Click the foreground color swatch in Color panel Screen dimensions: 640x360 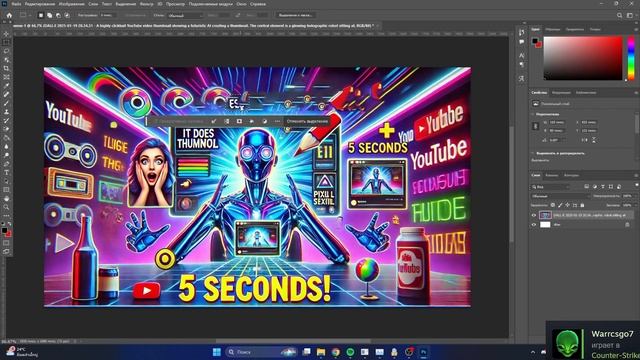pyautogui.click(x=535, y=41)
